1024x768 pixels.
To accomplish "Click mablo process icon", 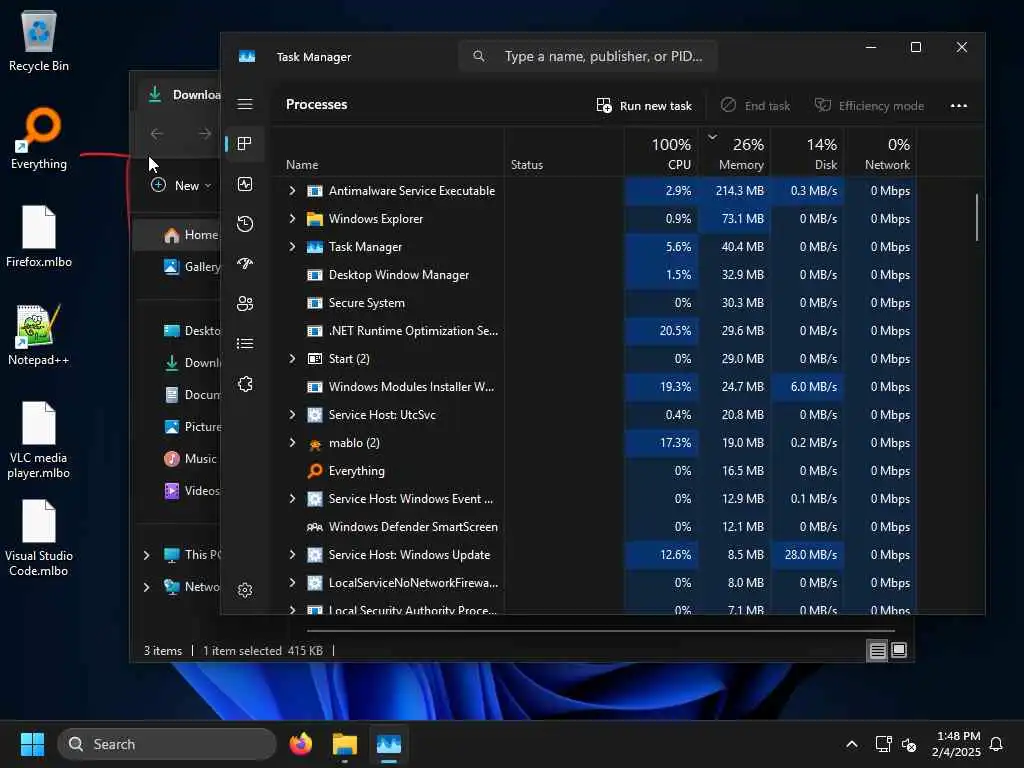I will (x=315, y=443).
